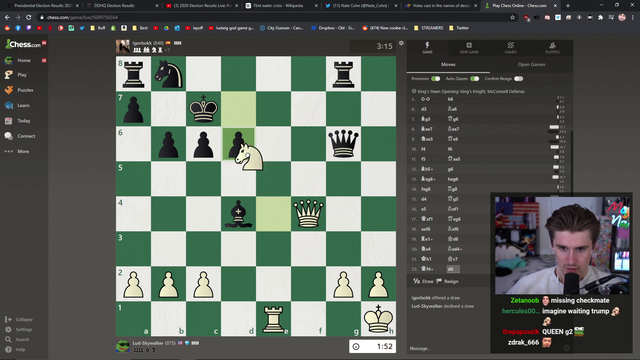Viewport: 640px width, 360px height.
Task: Click the Resign button
Action: 447,281
